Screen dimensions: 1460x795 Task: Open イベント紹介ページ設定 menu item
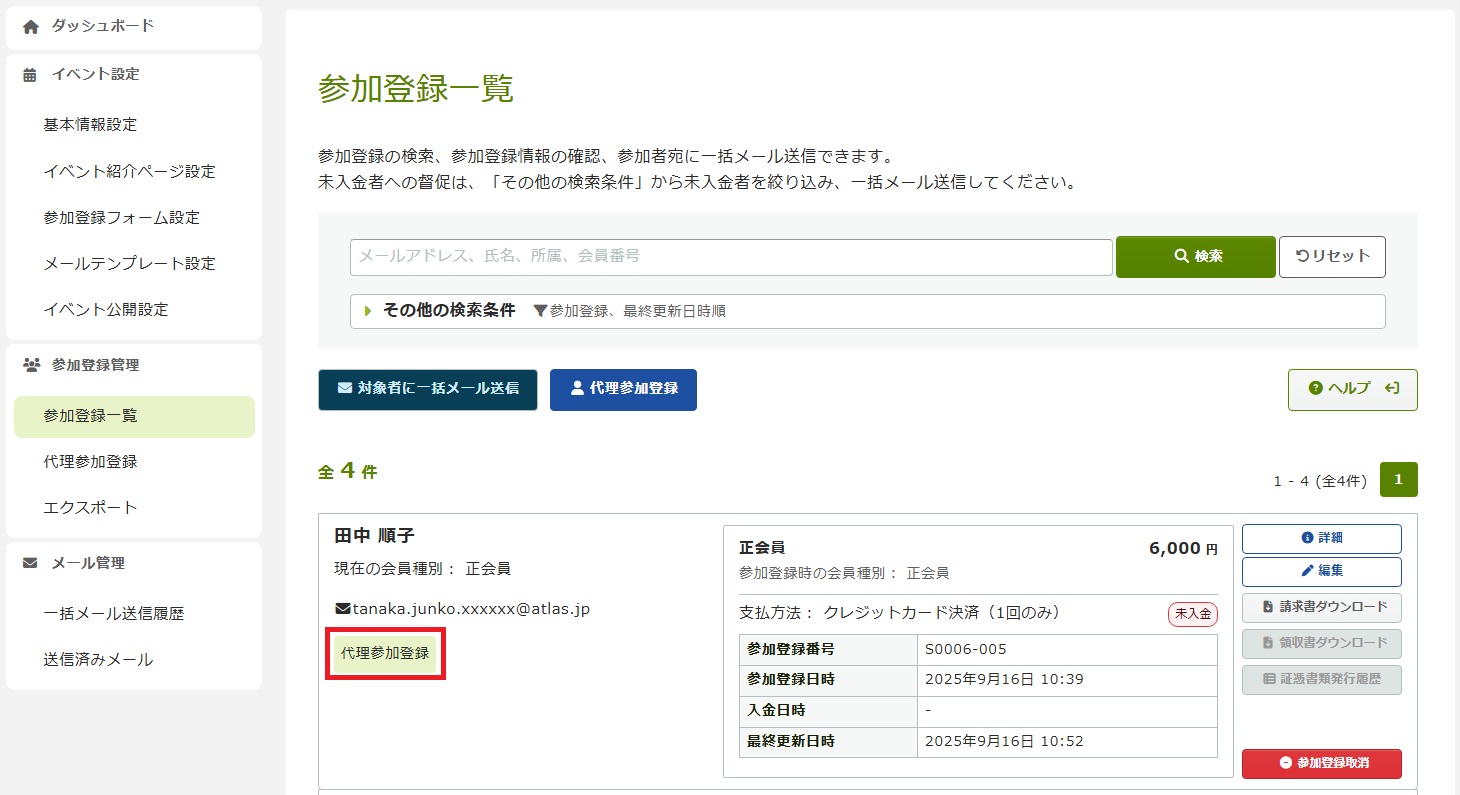129,171
